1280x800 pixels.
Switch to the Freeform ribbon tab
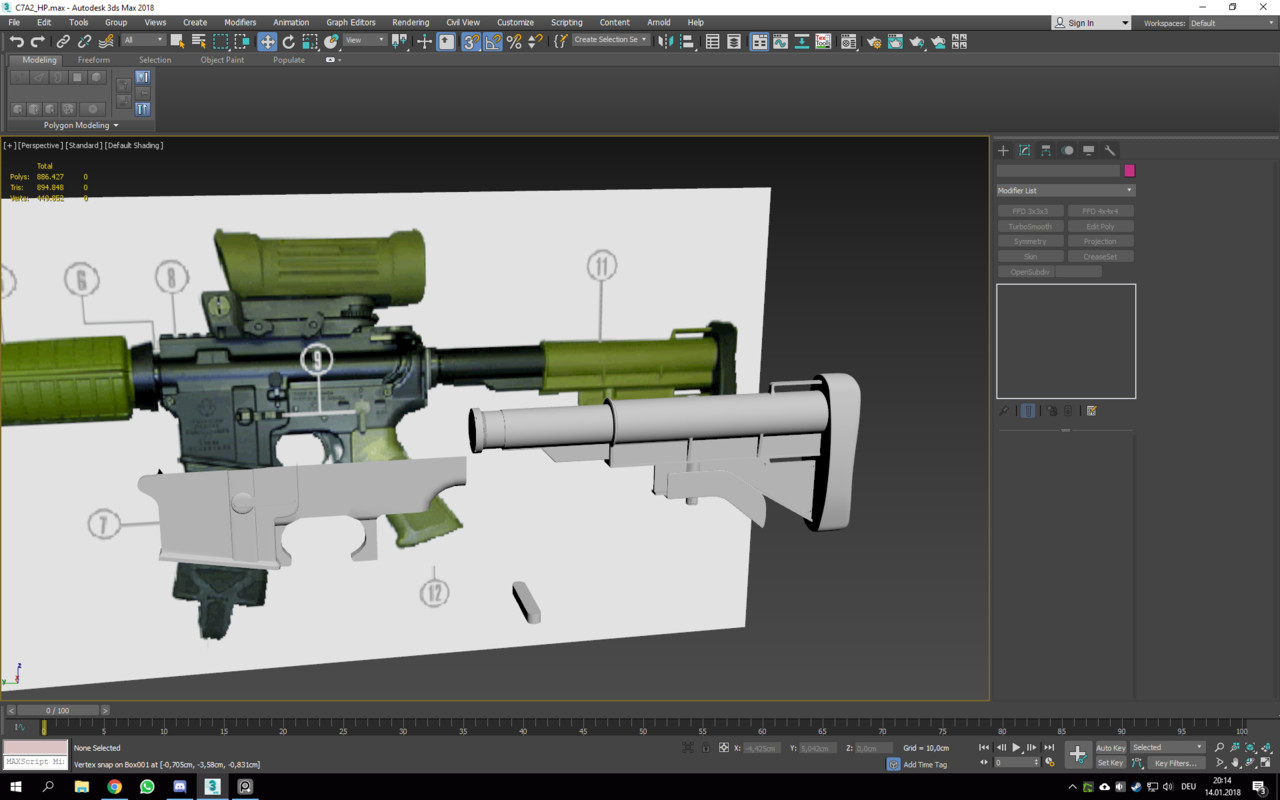(93, 59)
